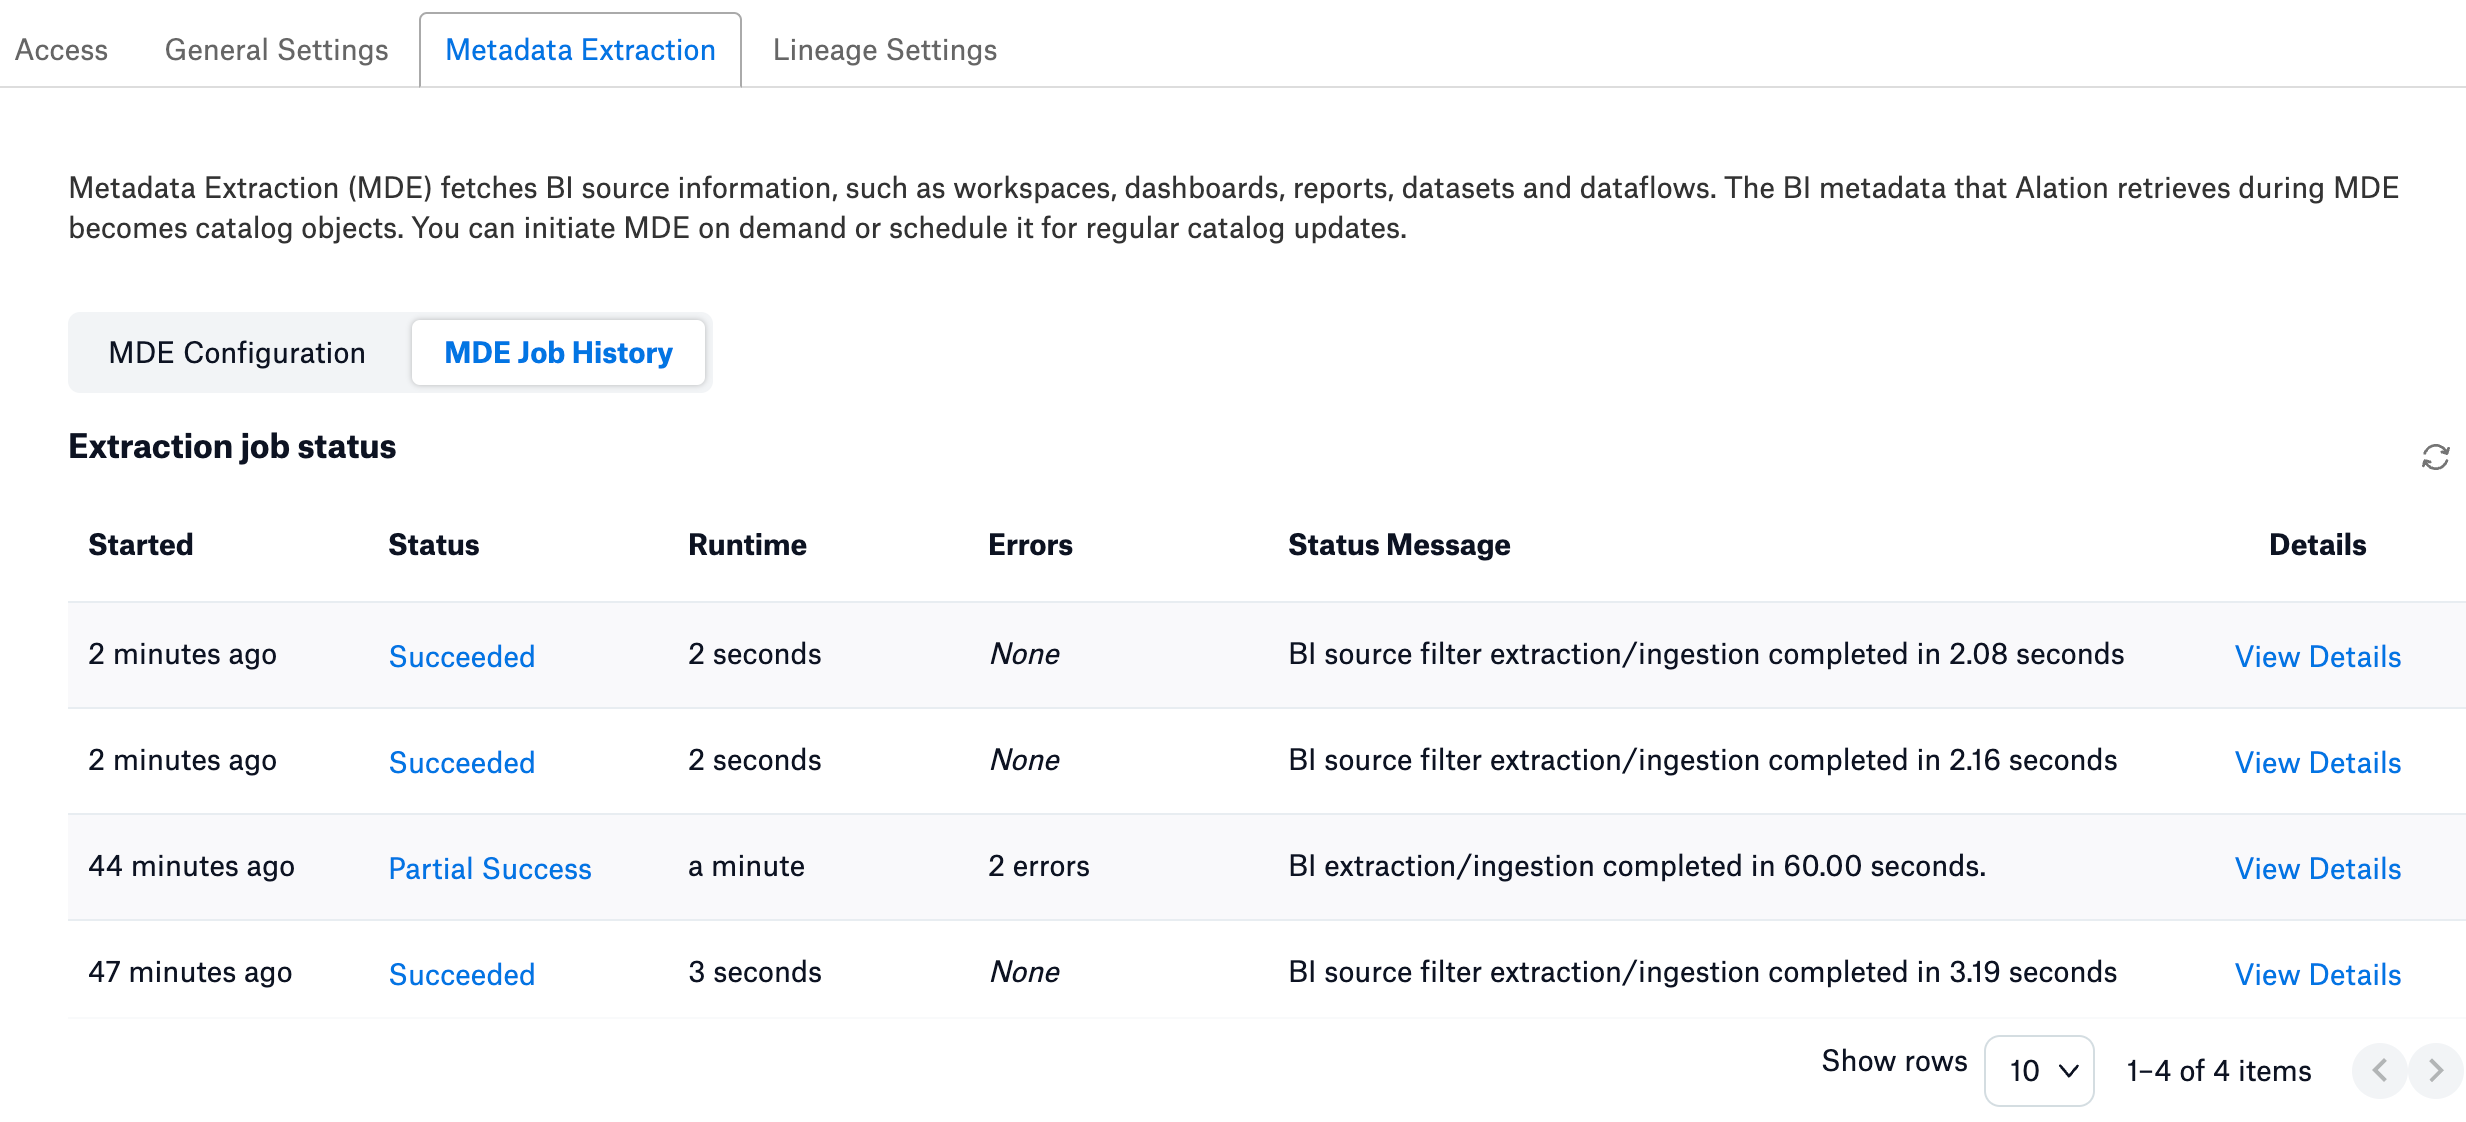Click the '1–4 of 4 items' counter
The image size is (2466, 1122).
2219,1071
